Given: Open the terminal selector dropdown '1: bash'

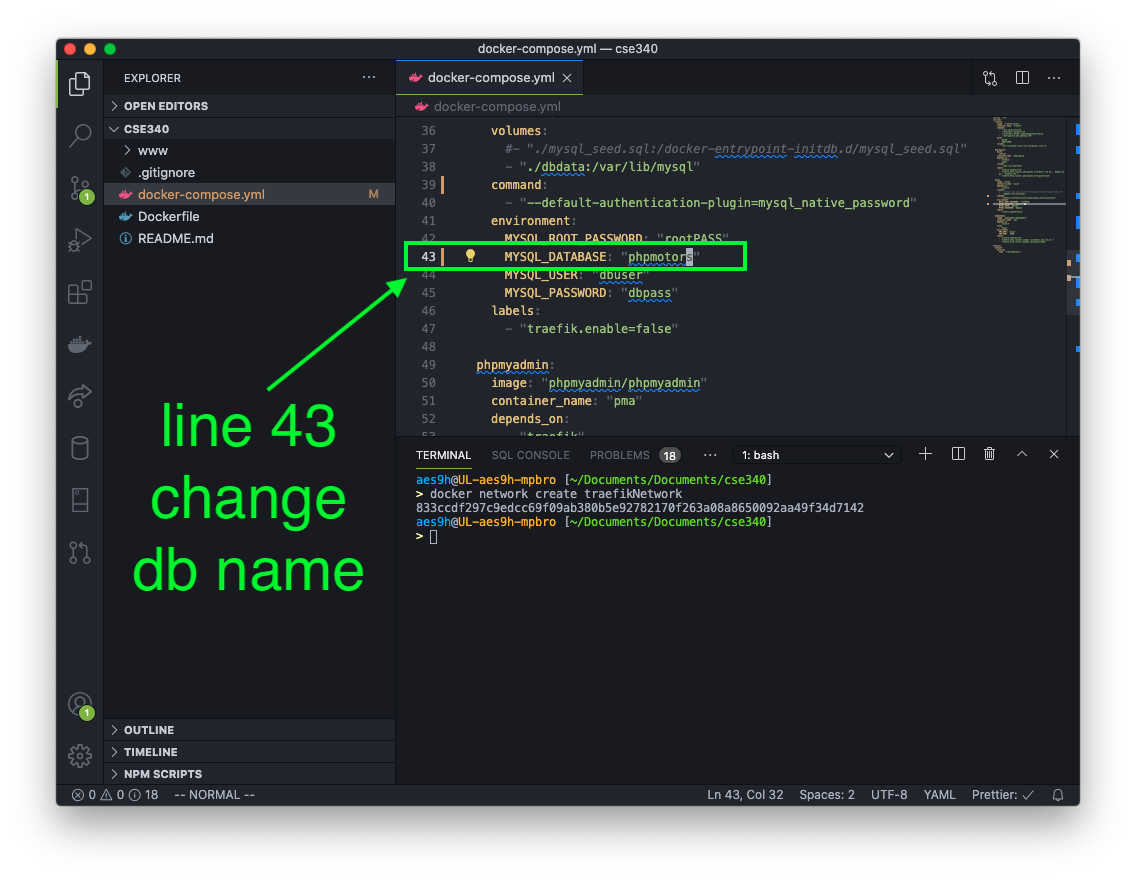Looking at the screenshot, I should click(817, 455).
